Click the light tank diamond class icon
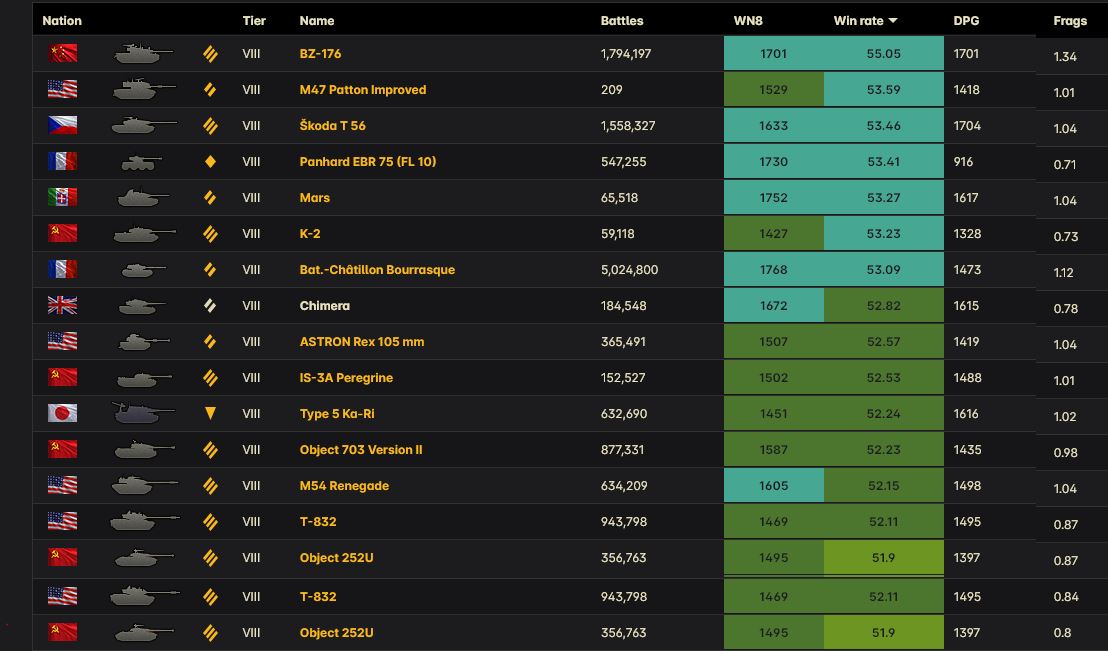The image size is (1108, 651). pos(210,162)
